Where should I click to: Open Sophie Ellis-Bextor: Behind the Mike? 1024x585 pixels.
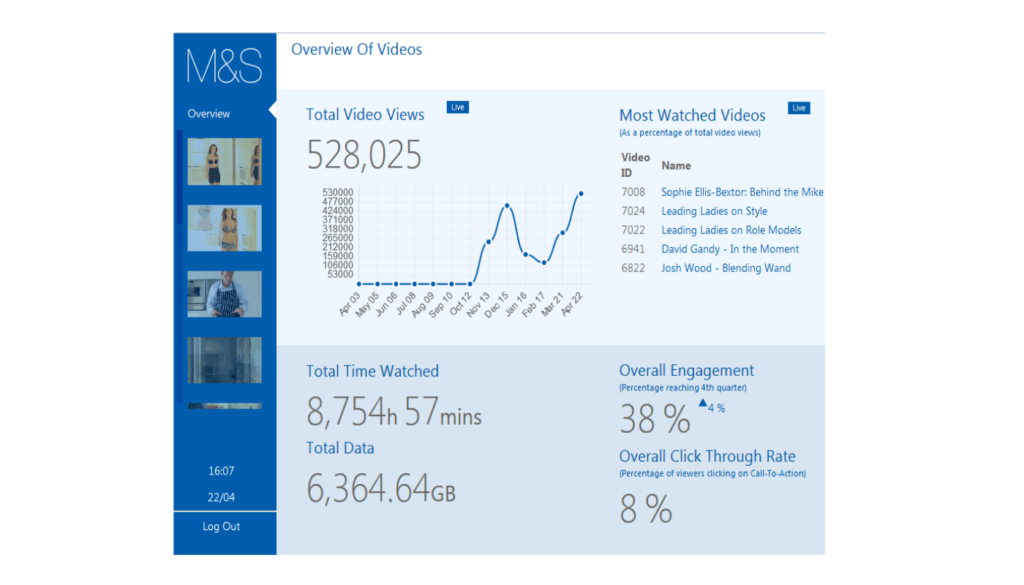[742, 192]
